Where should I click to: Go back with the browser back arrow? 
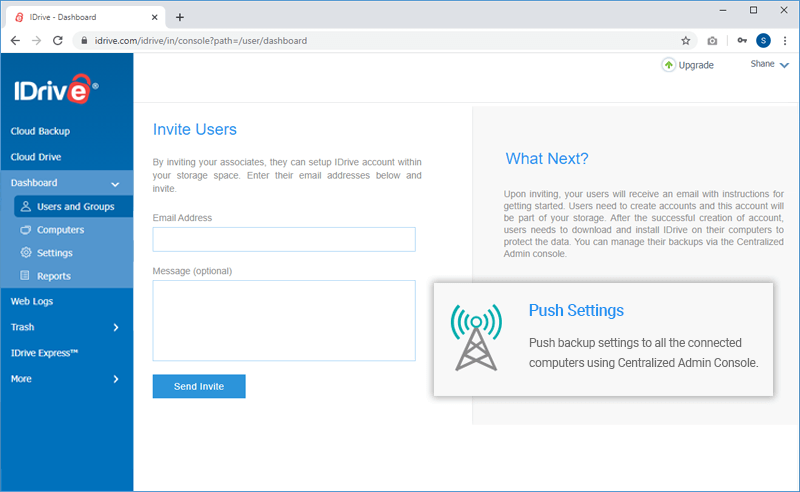15,41
